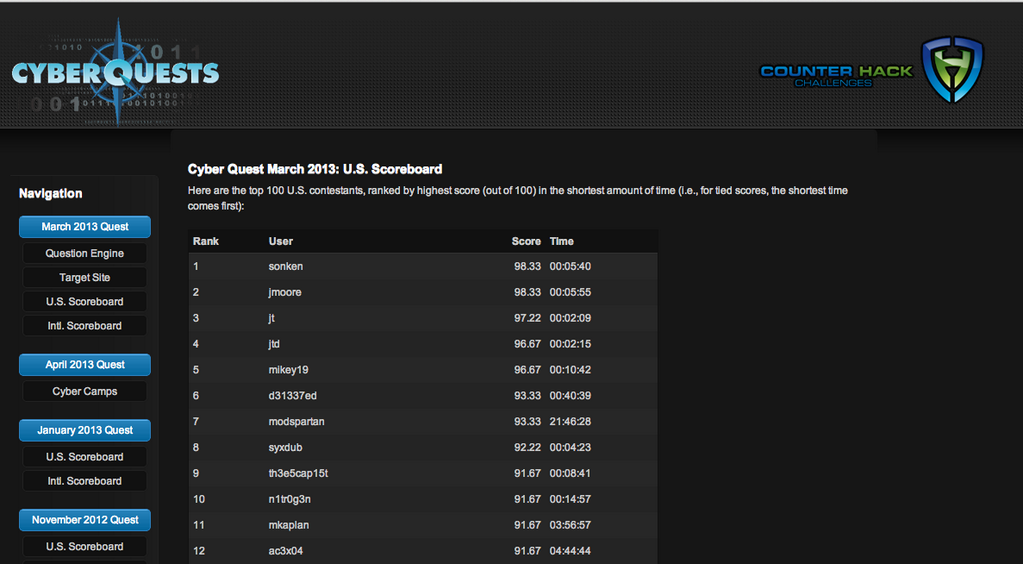This screenshot has height=564, width=1023.
Task: Open the Question Engine link
Action: coord(85,253)
